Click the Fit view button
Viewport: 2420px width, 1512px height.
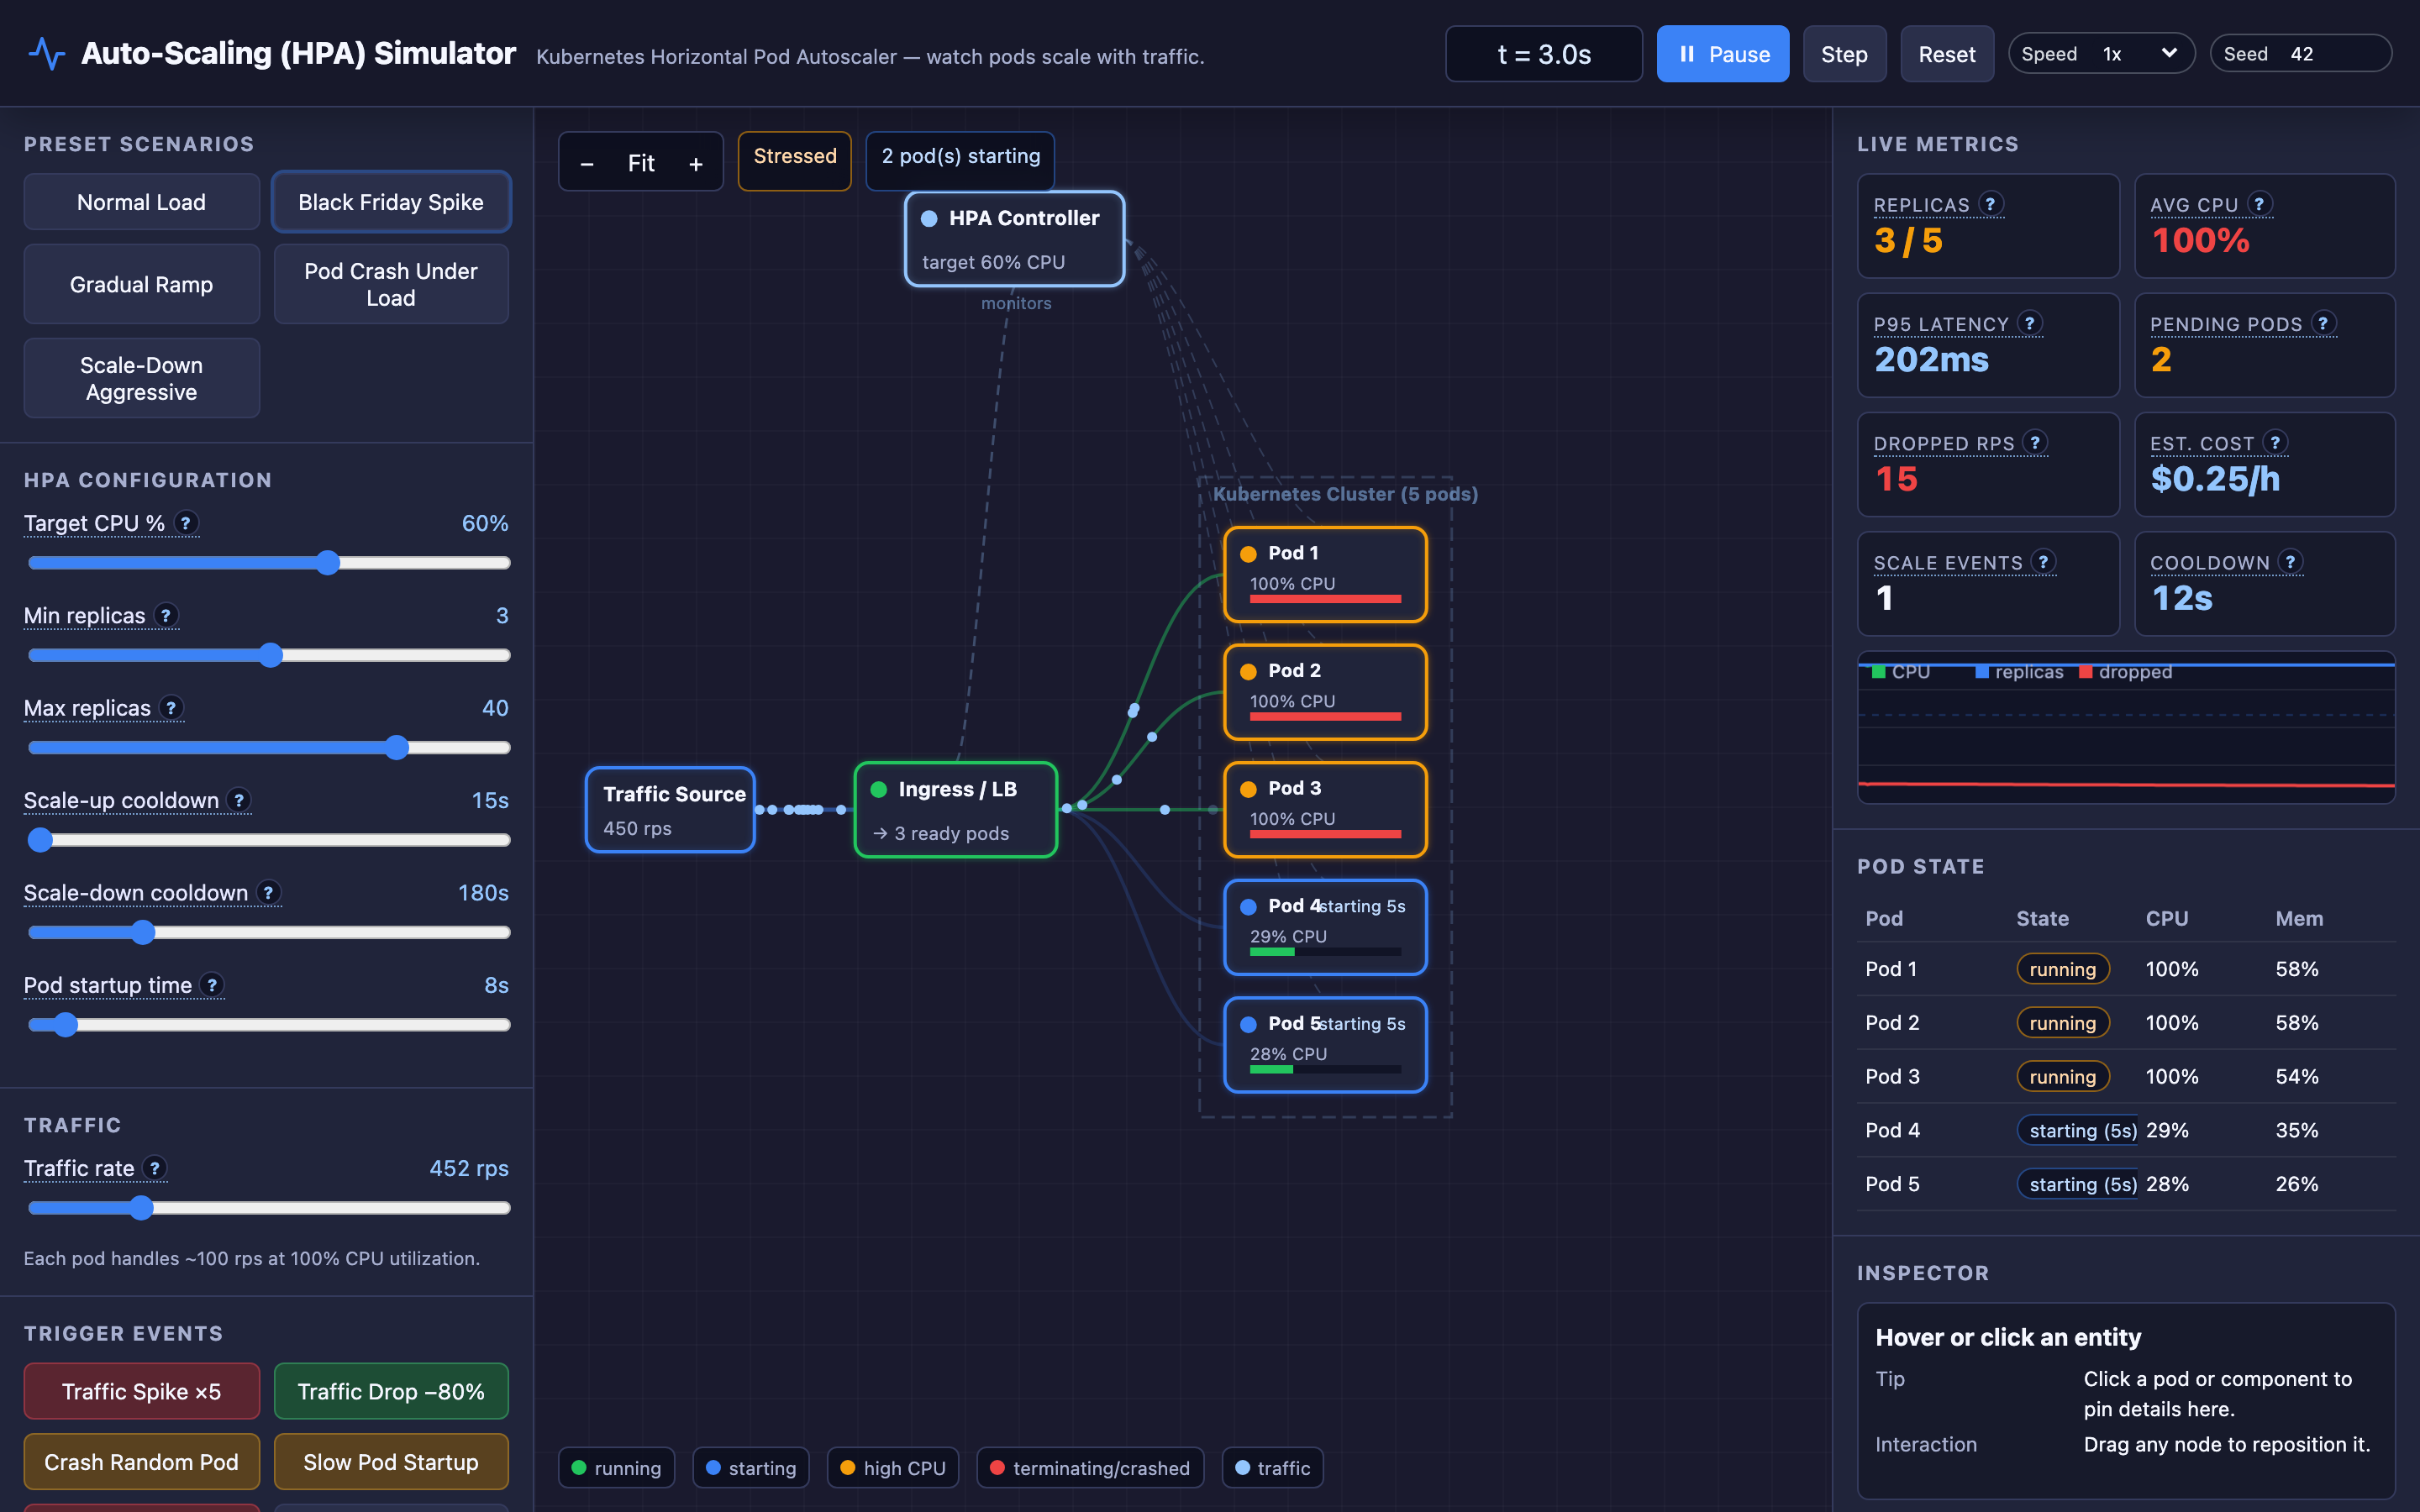(641, 163)
